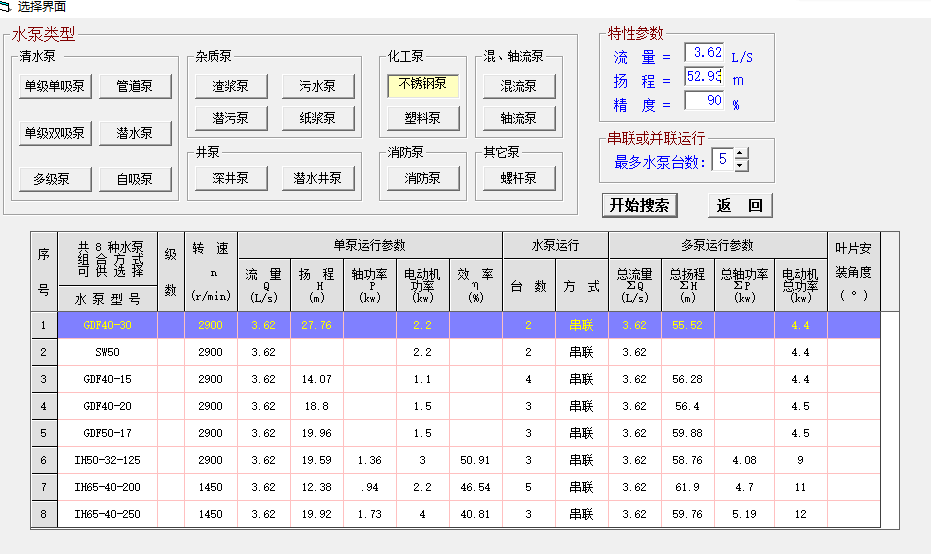Select the SW50 pump model row
931x554 pixels.
tap(107, 352)
